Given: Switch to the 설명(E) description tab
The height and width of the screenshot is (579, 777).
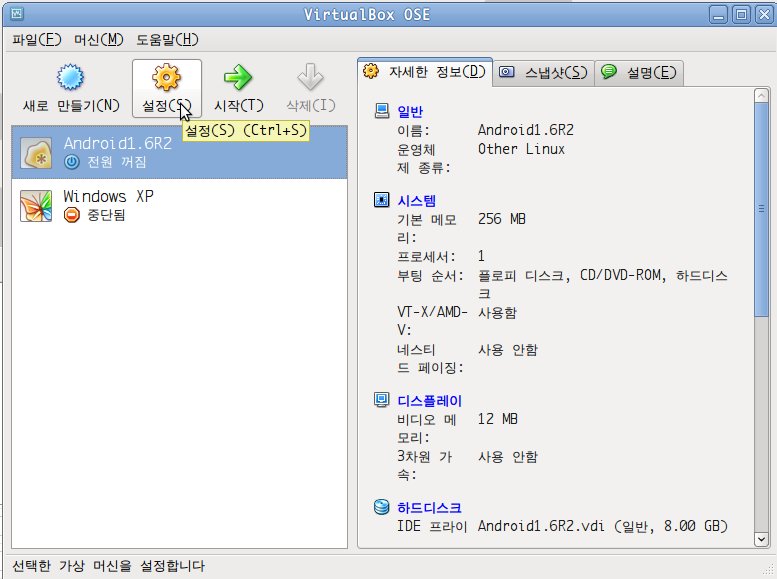Looking at the screenshot, I should [639, 73].
